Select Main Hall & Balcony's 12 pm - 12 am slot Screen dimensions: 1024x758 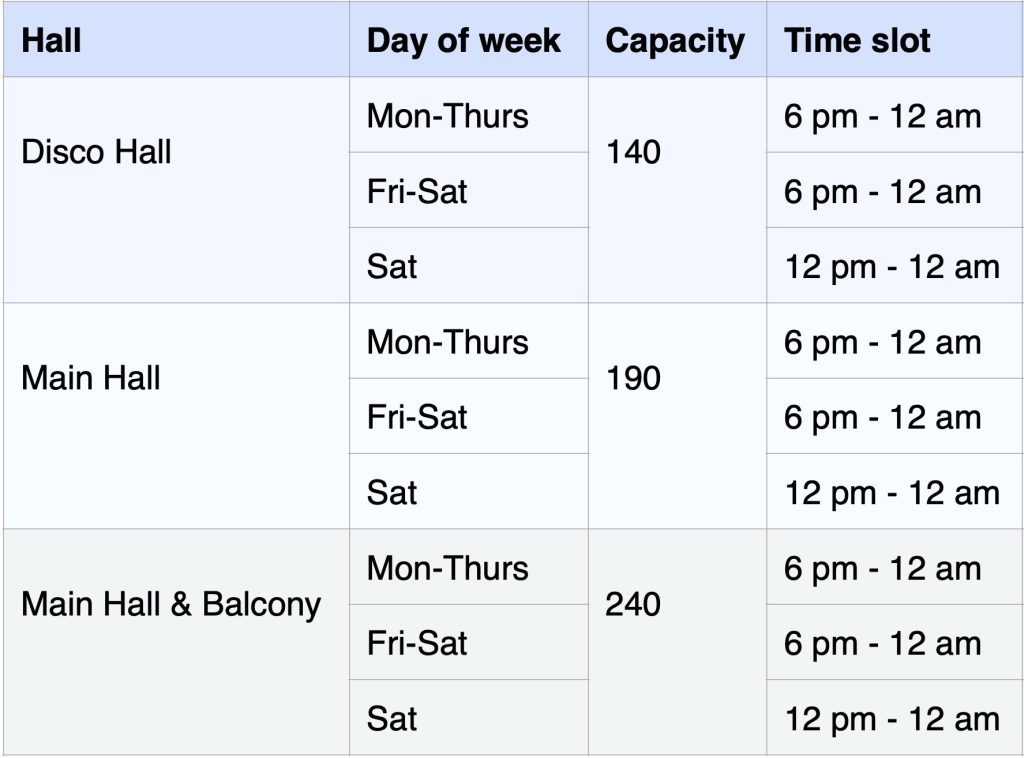[x=891, y=718]
